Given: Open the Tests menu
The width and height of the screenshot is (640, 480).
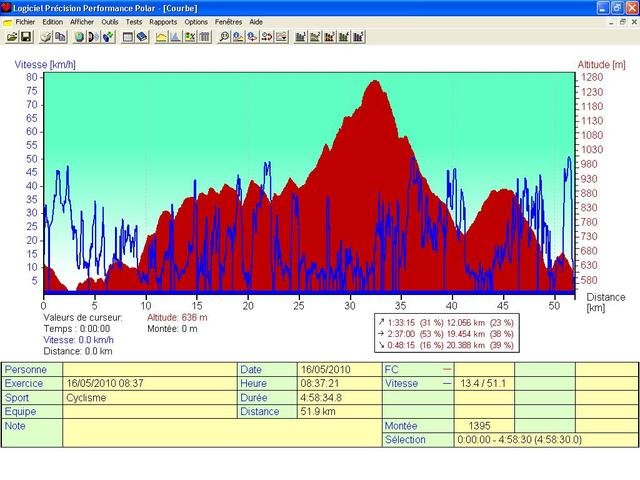Looking at the screenshot, I should point(134,22).
